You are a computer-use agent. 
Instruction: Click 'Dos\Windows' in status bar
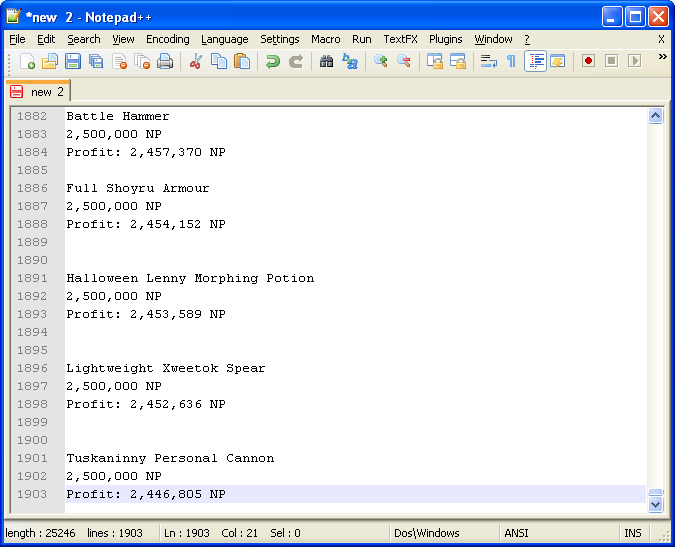pyautogui.click(x=427, y=533)
